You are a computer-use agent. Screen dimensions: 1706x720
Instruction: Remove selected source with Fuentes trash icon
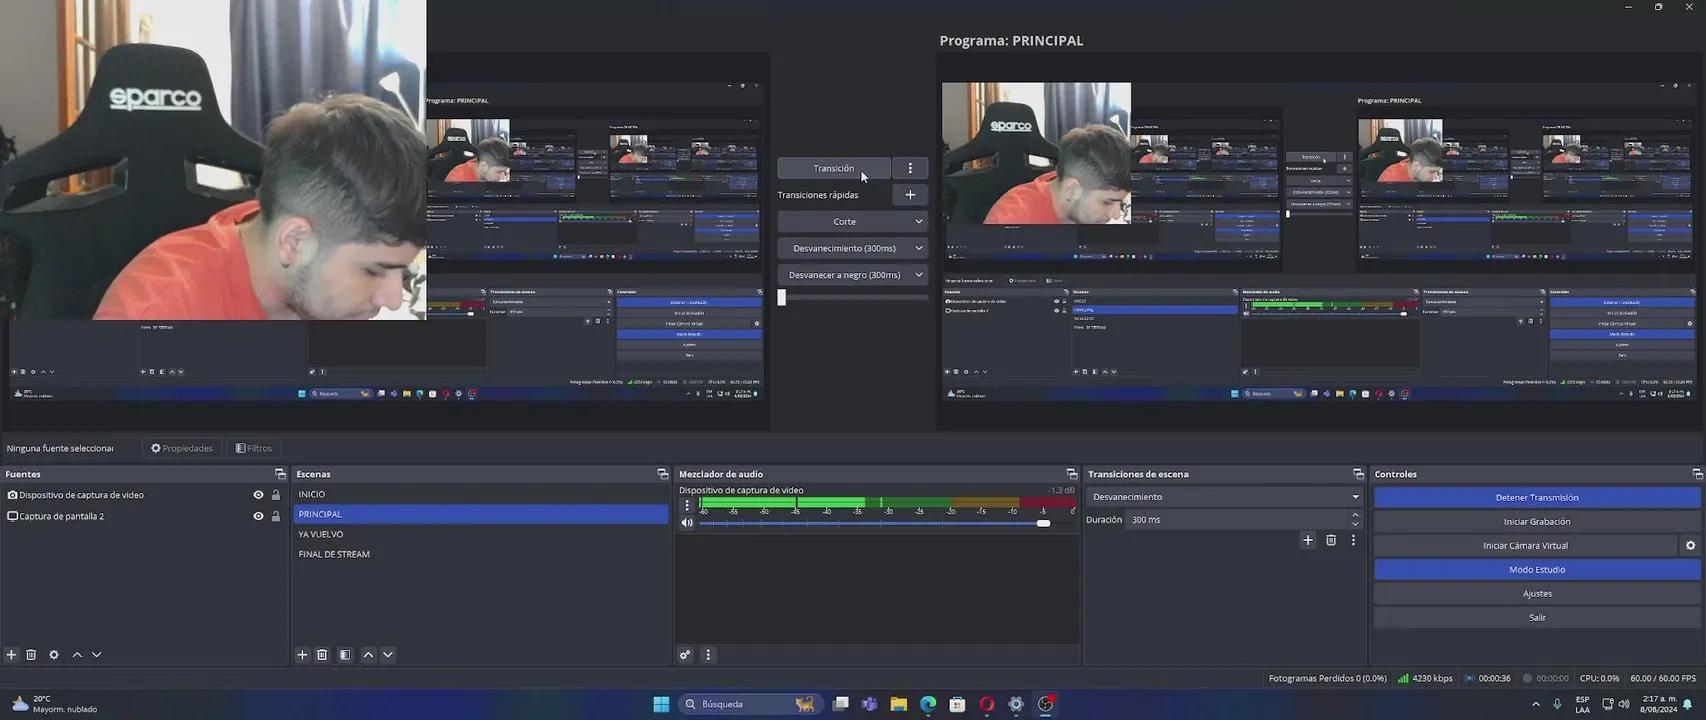31,655
